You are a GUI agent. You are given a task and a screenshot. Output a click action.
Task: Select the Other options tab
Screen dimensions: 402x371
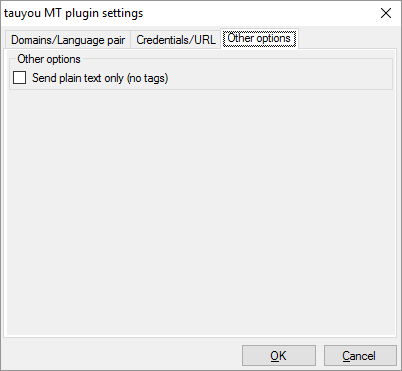click(x=259, y=38)
